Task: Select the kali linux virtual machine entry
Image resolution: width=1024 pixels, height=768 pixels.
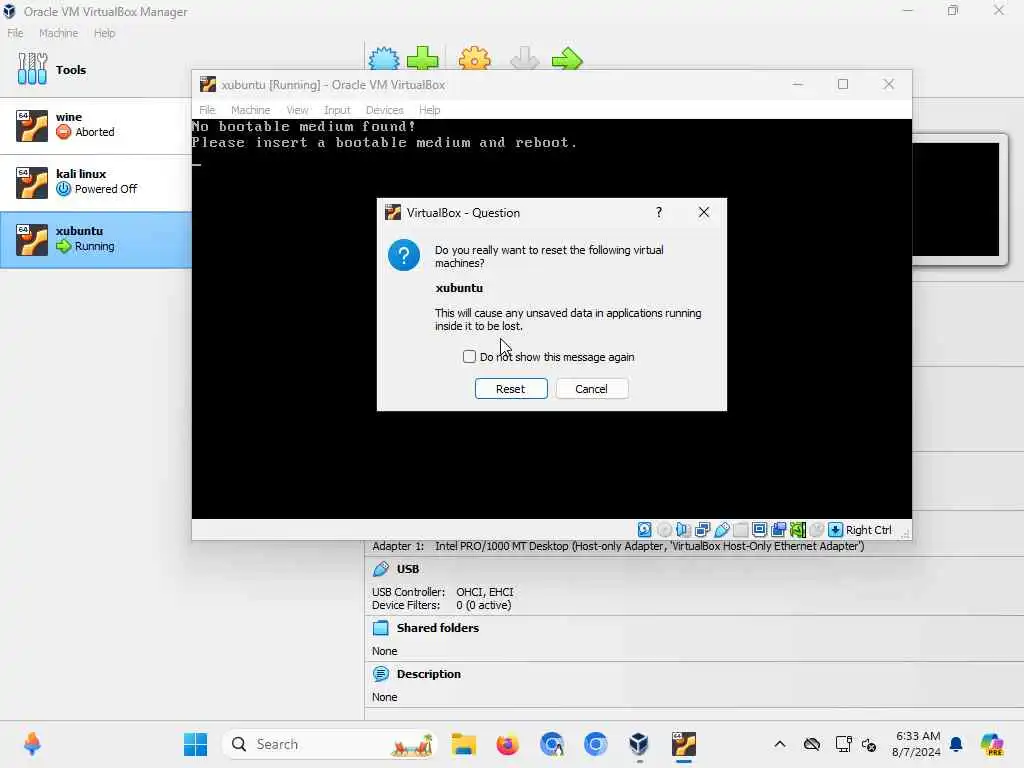Action: (x=95, y=183)
